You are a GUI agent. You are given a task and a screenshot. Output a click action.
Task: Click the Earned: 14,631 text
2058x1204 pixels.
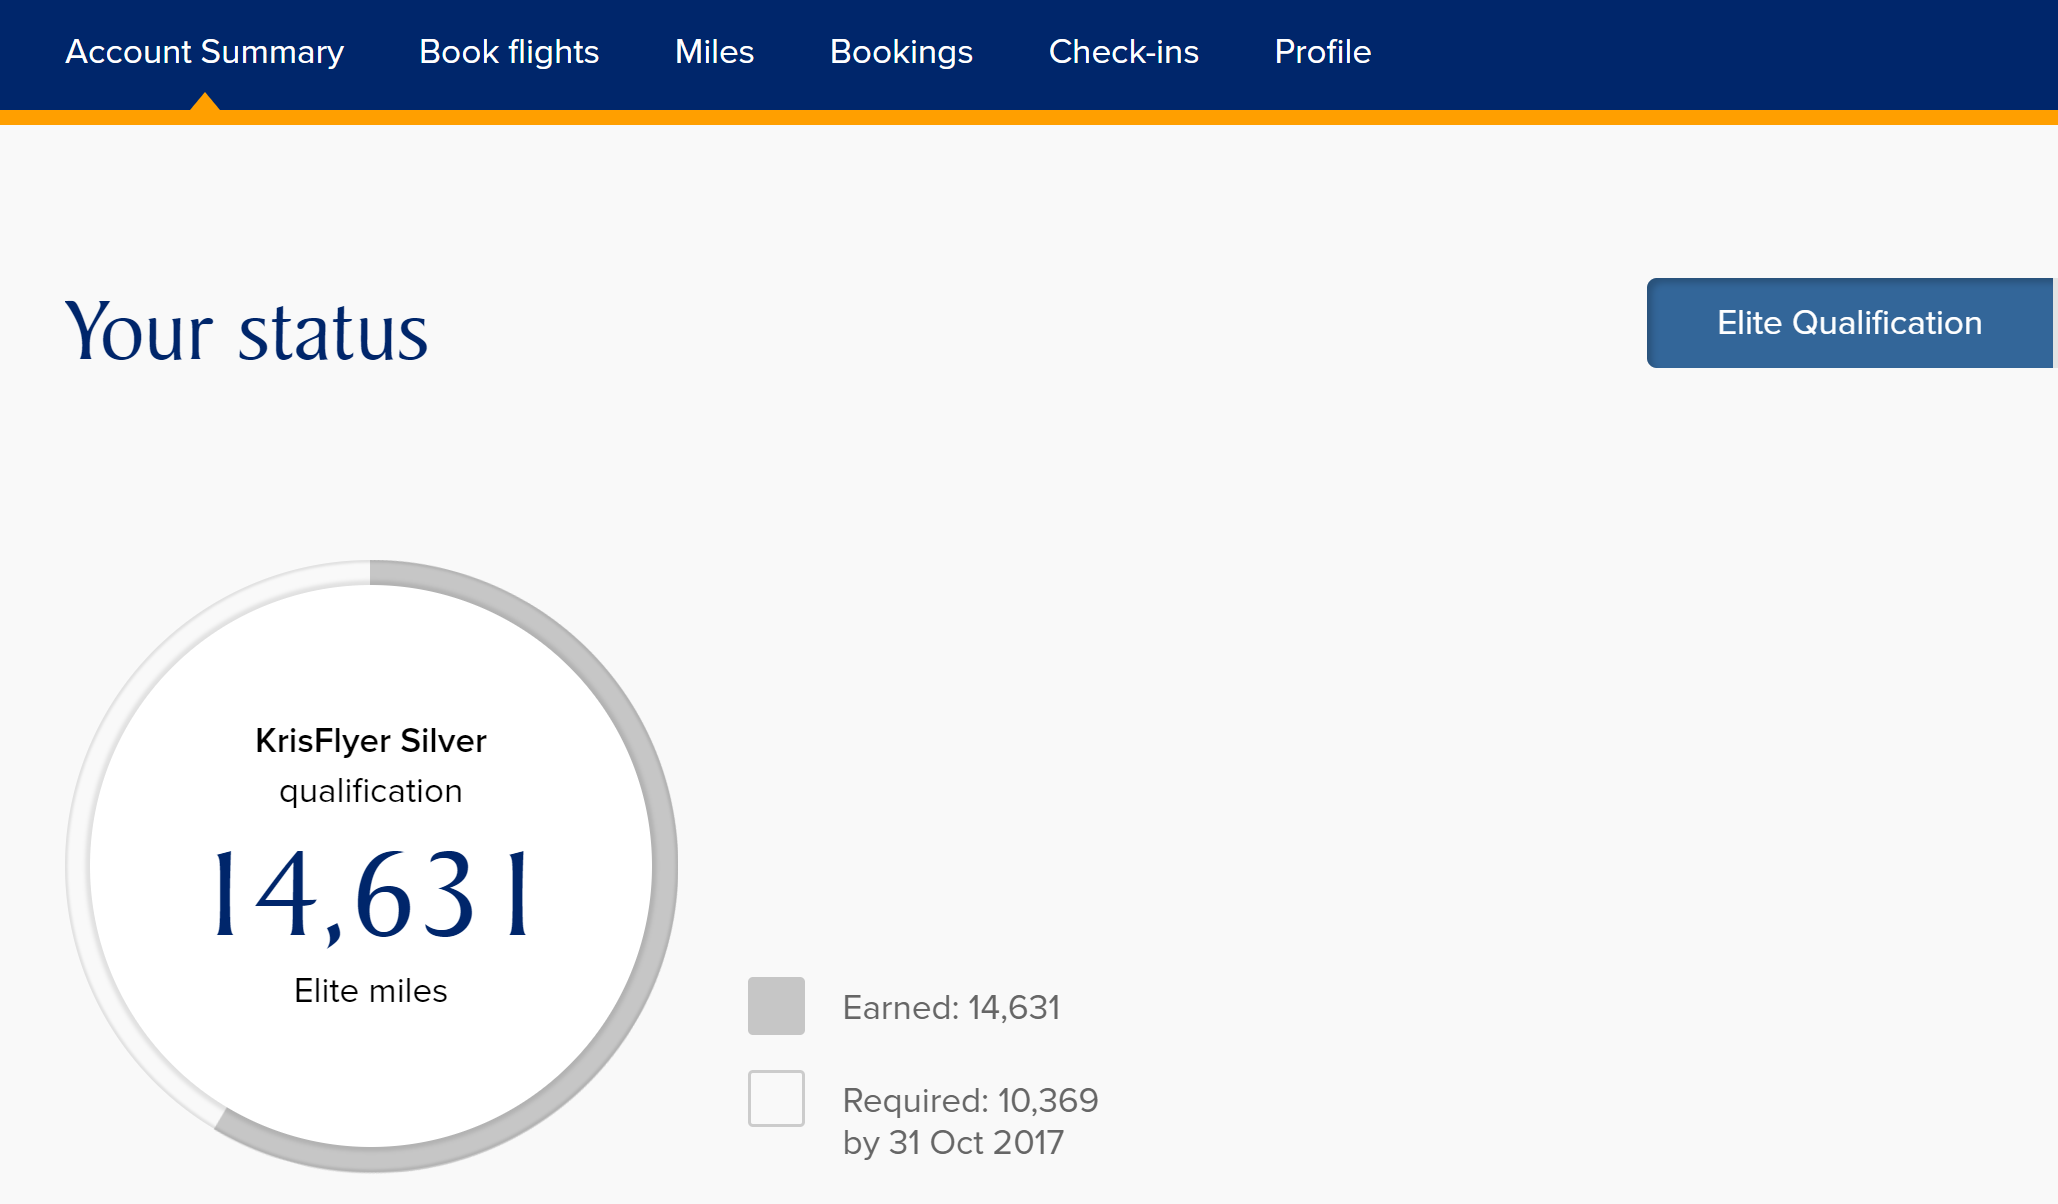[951, 1008]
